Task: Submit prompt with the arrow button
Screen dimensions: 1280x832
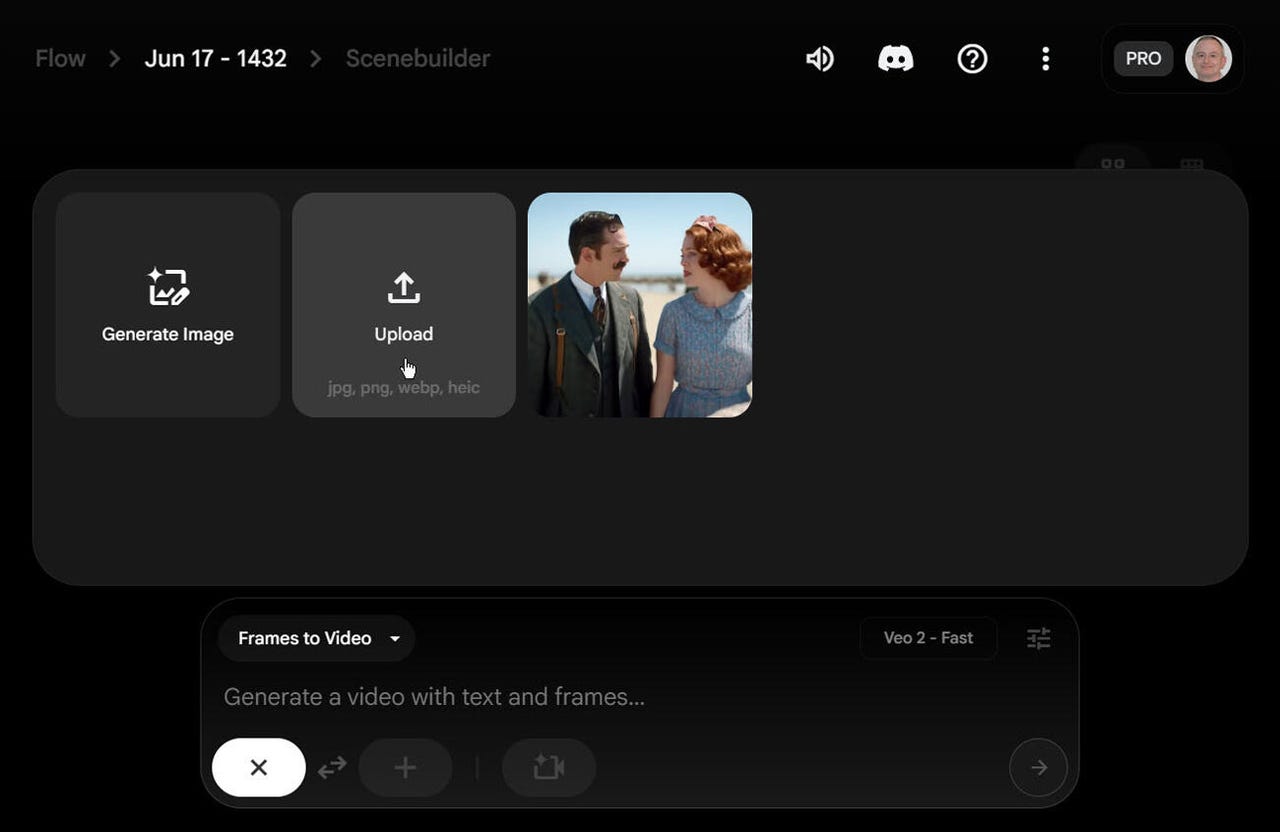Action: (x=1039, y=768)
